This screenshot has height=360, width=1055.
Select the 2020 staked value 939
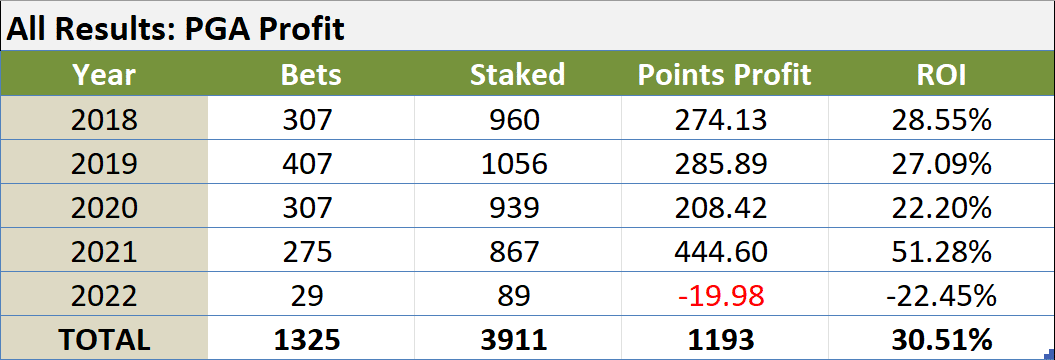point(517,207)
